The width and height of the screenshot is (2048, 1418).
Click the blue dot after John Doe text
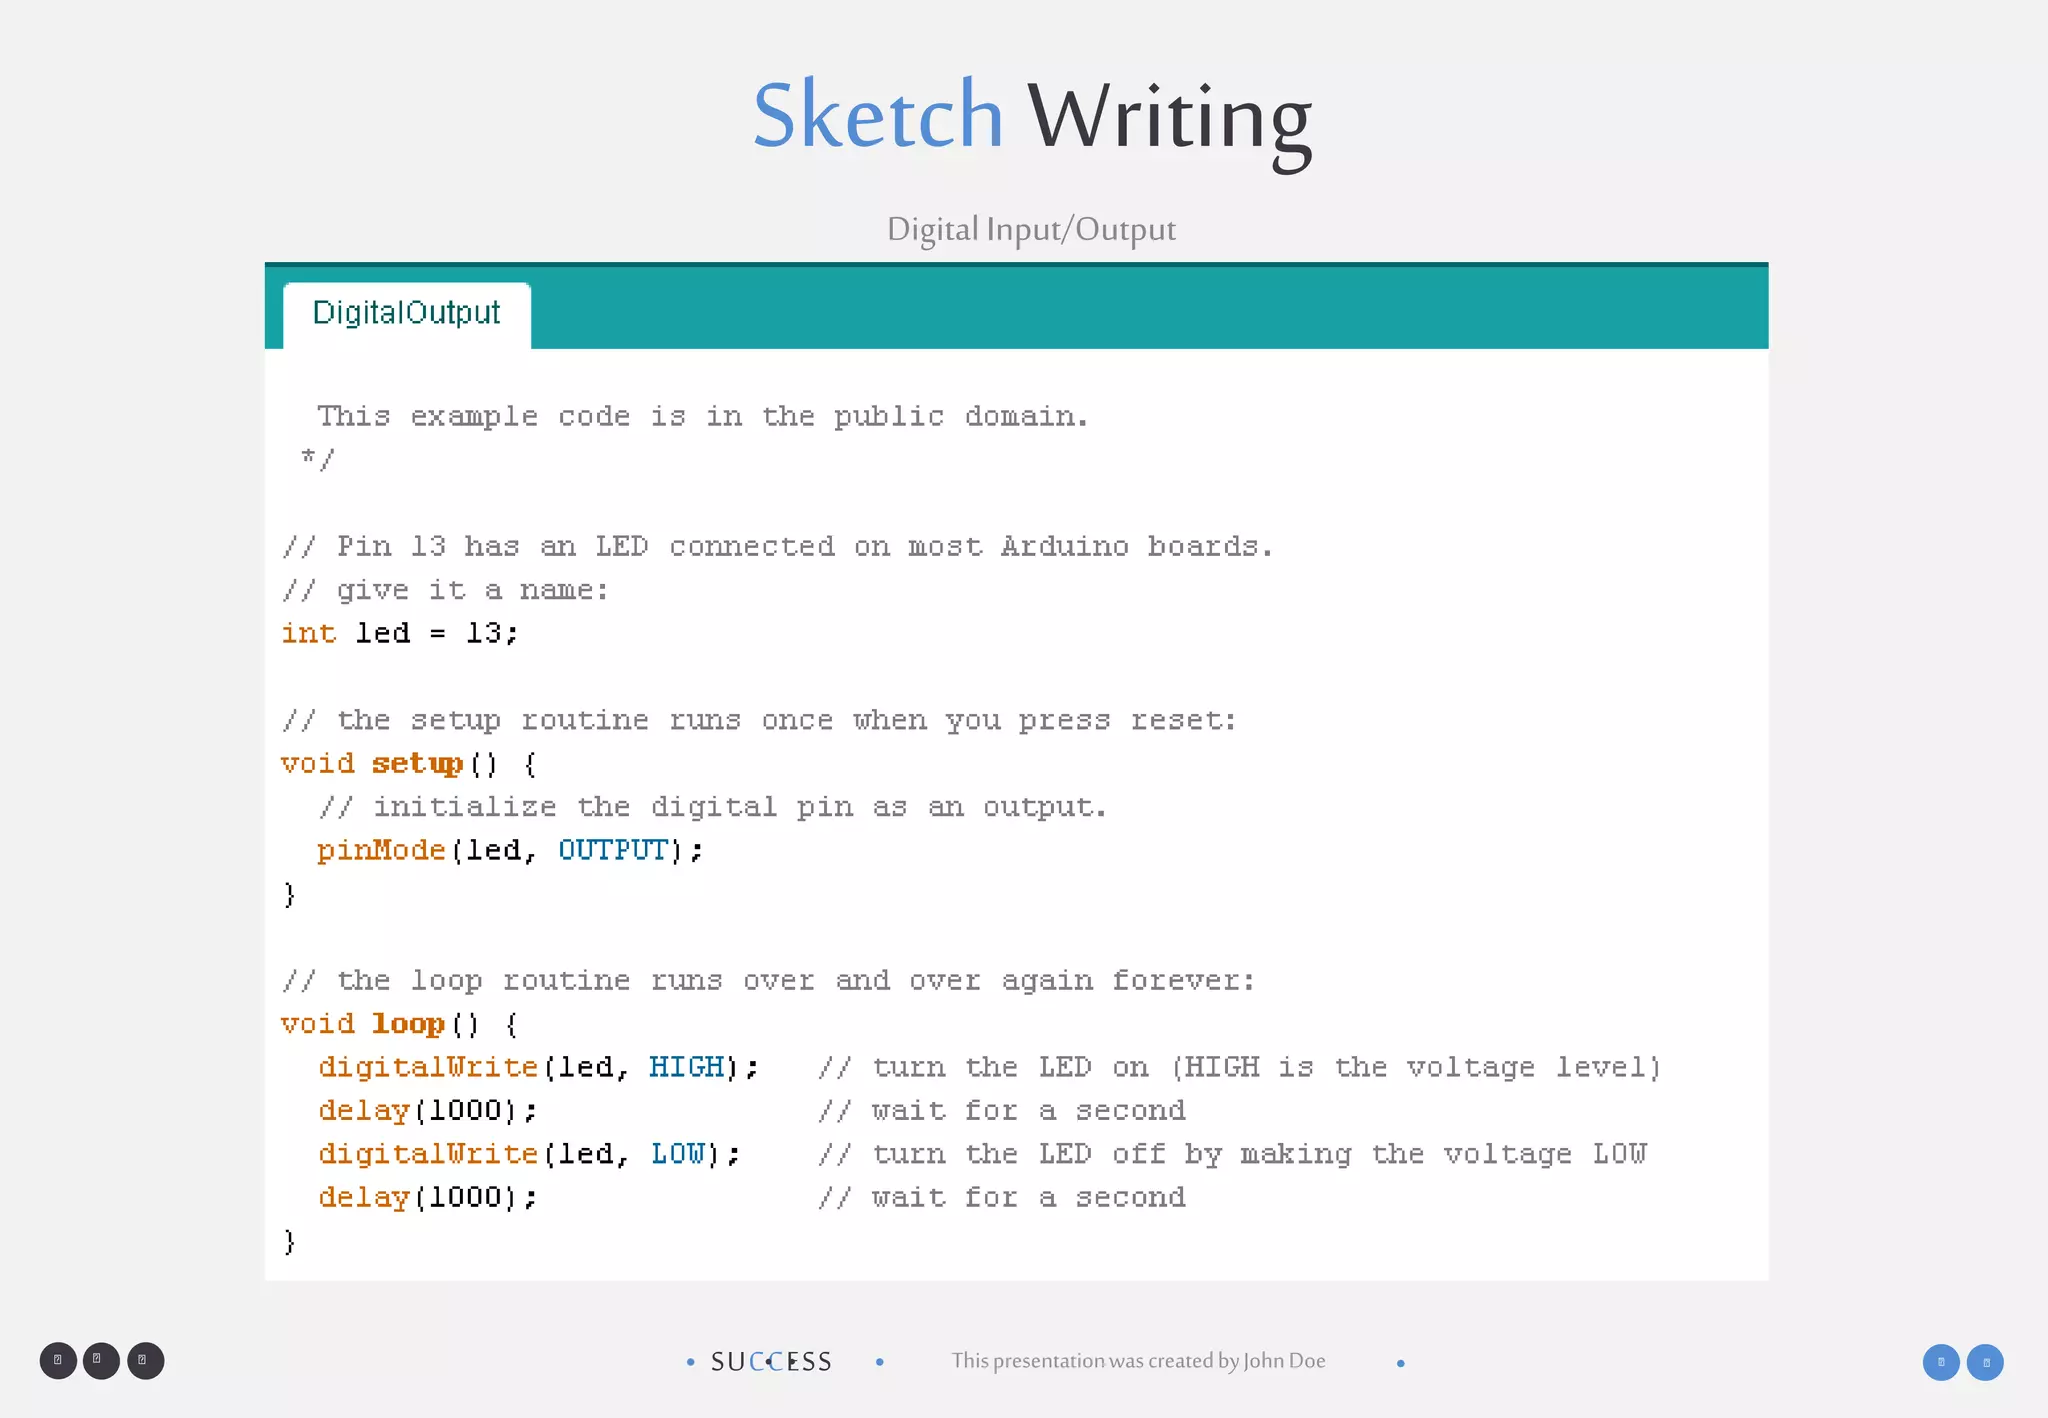point(1400,1363)
